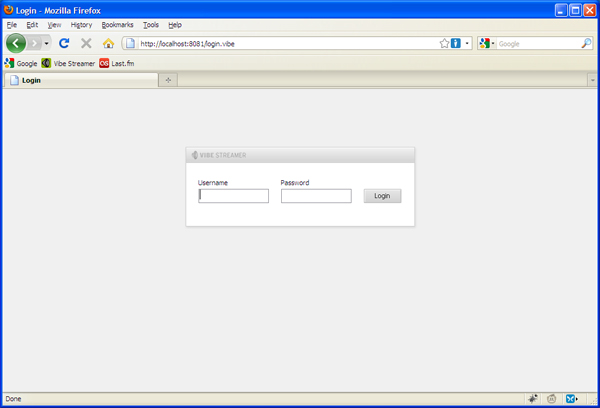Go back using the green Back arrow
Image resolution: width=600 pixels, height=408 pixels.
coord(16,43)
